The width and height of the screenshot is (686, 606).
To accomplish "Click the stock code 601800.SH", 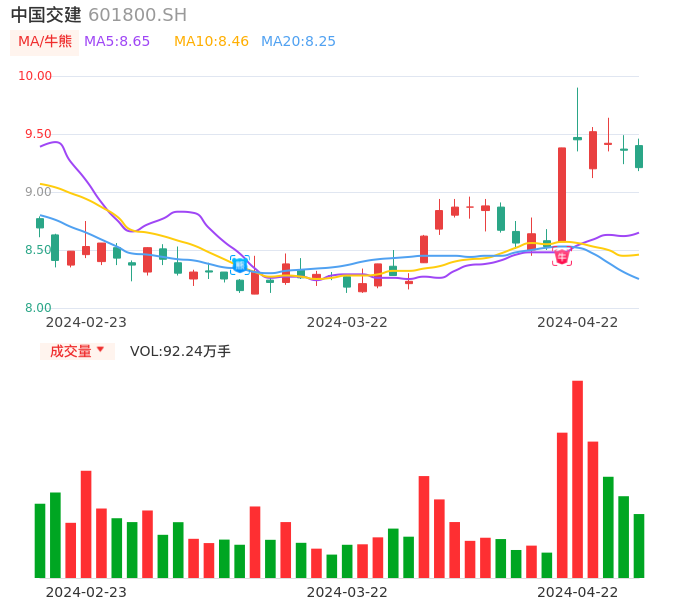I will (x=138, y=15).
